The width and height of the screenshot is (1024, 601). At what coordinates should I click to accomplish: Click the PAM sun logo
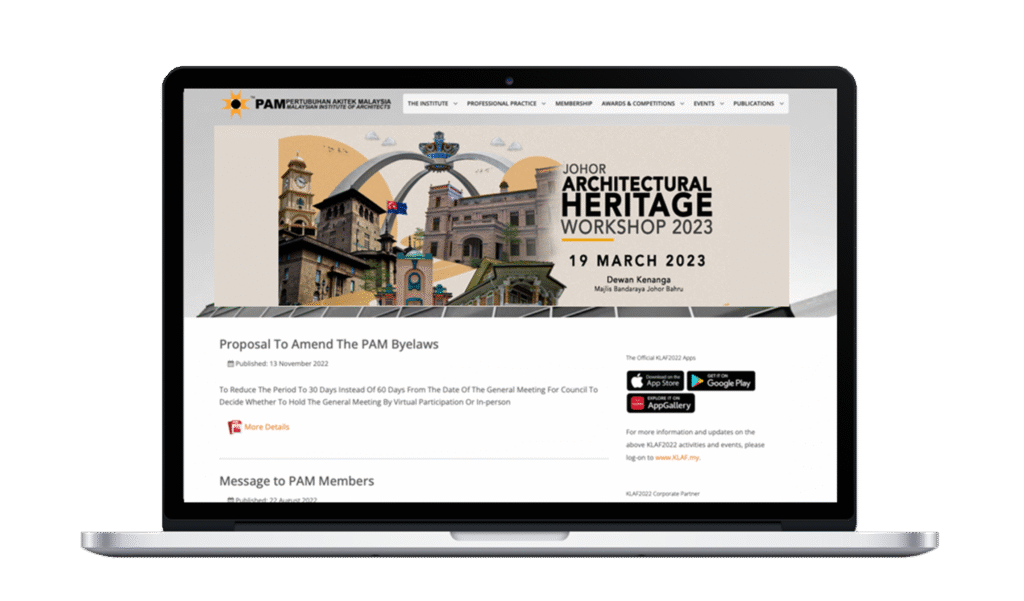236,104
